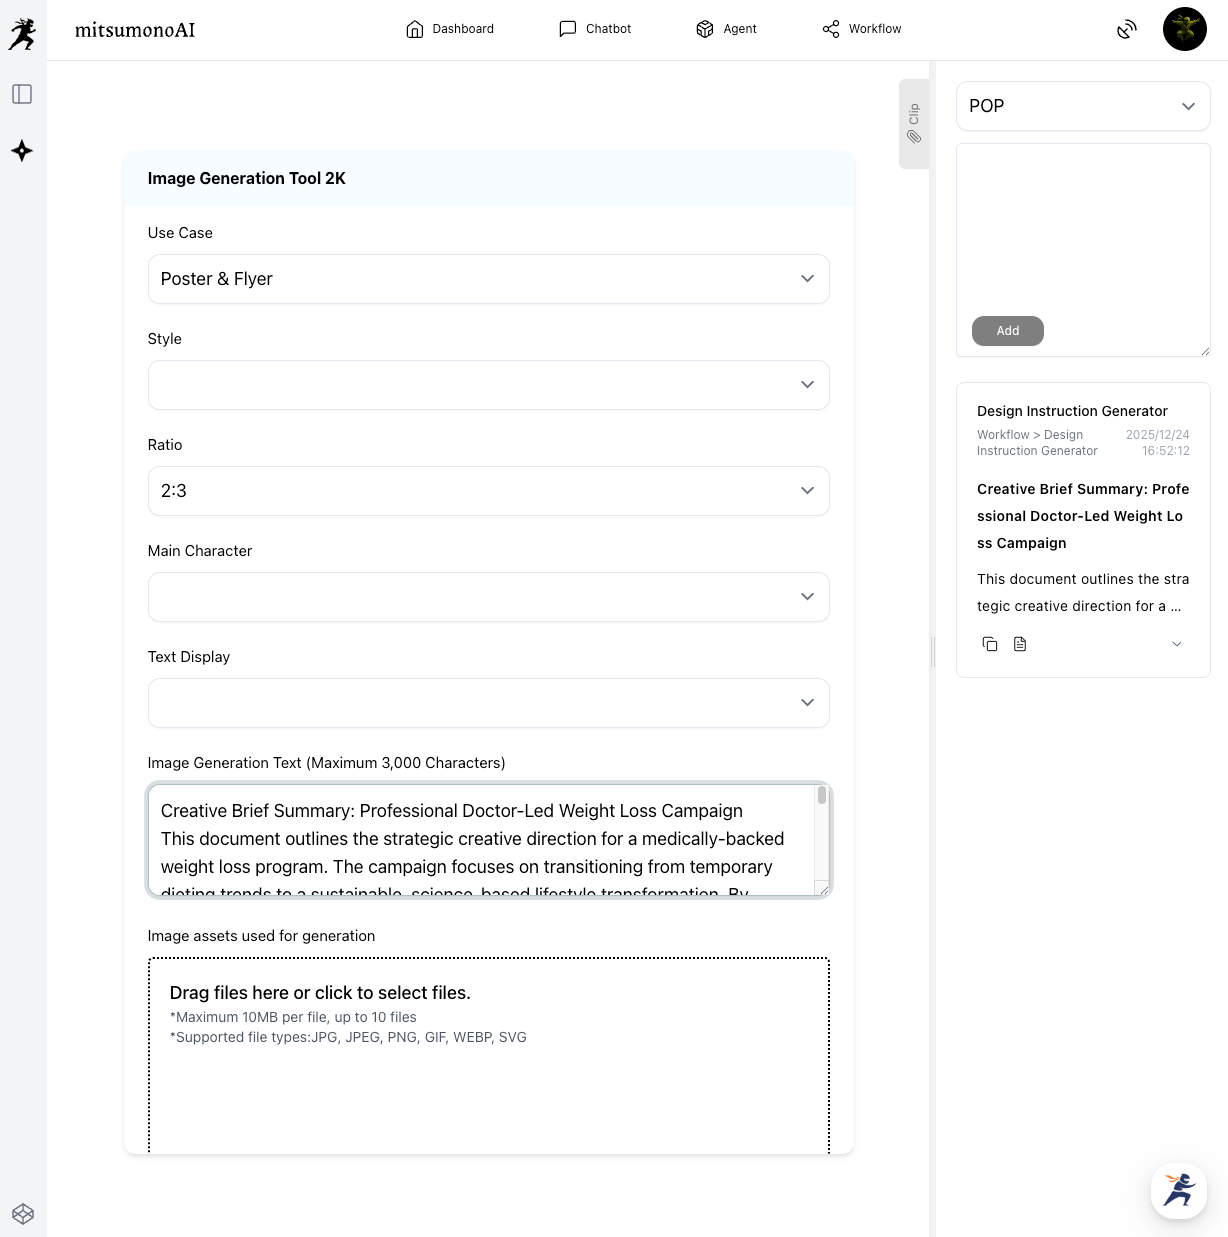
Task: Open the cube icon at the sidebar bottom
Action: (x=23, y=1213)
